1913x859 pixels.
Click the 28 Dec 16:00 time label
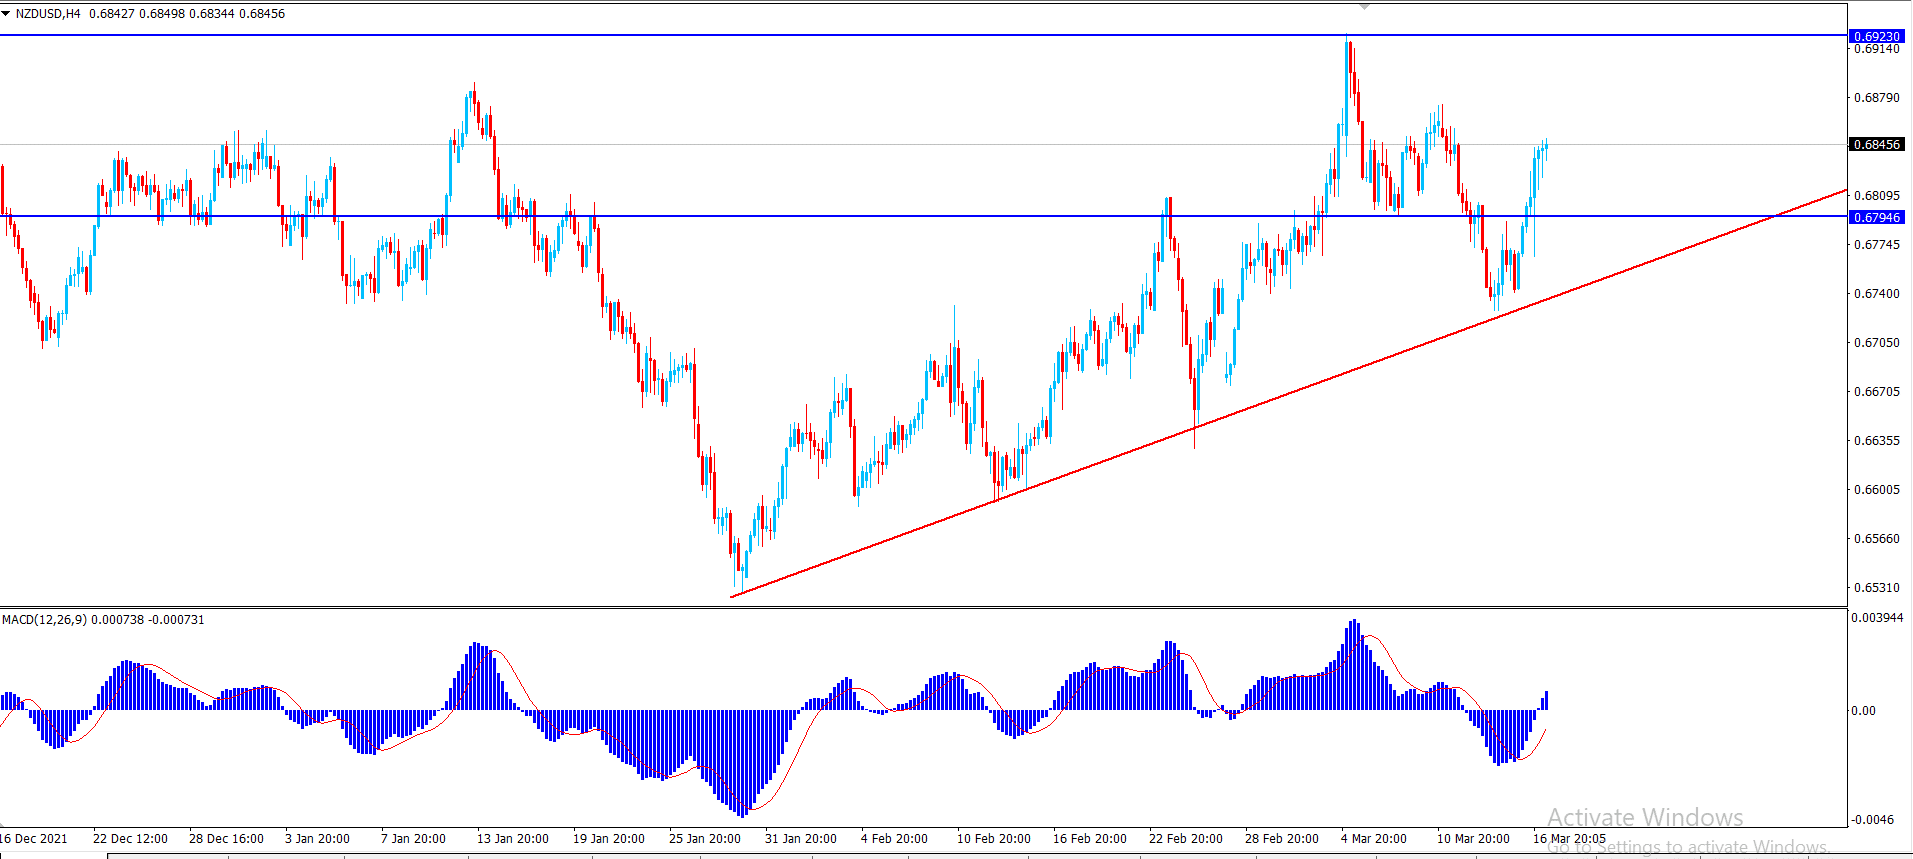pyautogui.click(x=226, y=839)
